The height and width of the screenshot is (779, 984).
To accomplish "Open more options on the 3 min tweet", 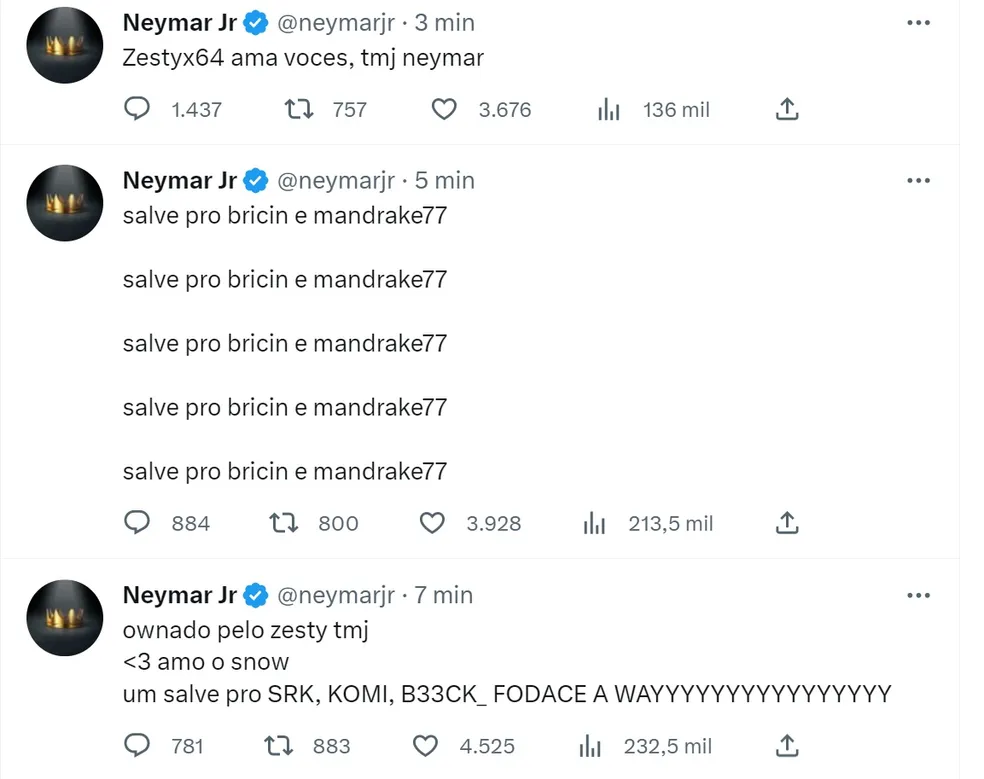I will 918,23.
